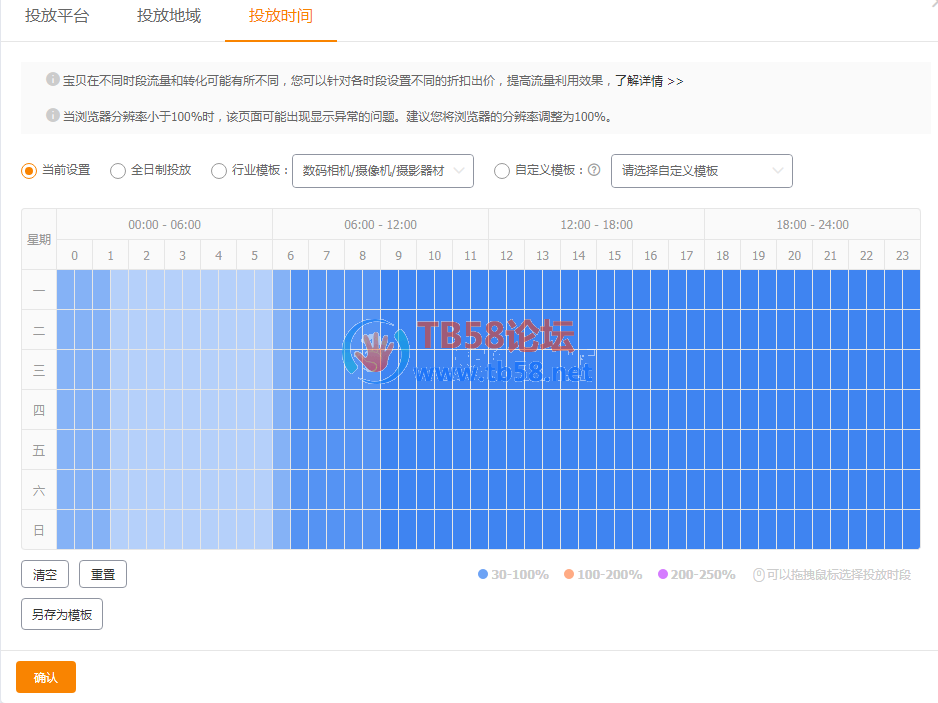Click 另存为模板 to save template

(x=62, y=614)
